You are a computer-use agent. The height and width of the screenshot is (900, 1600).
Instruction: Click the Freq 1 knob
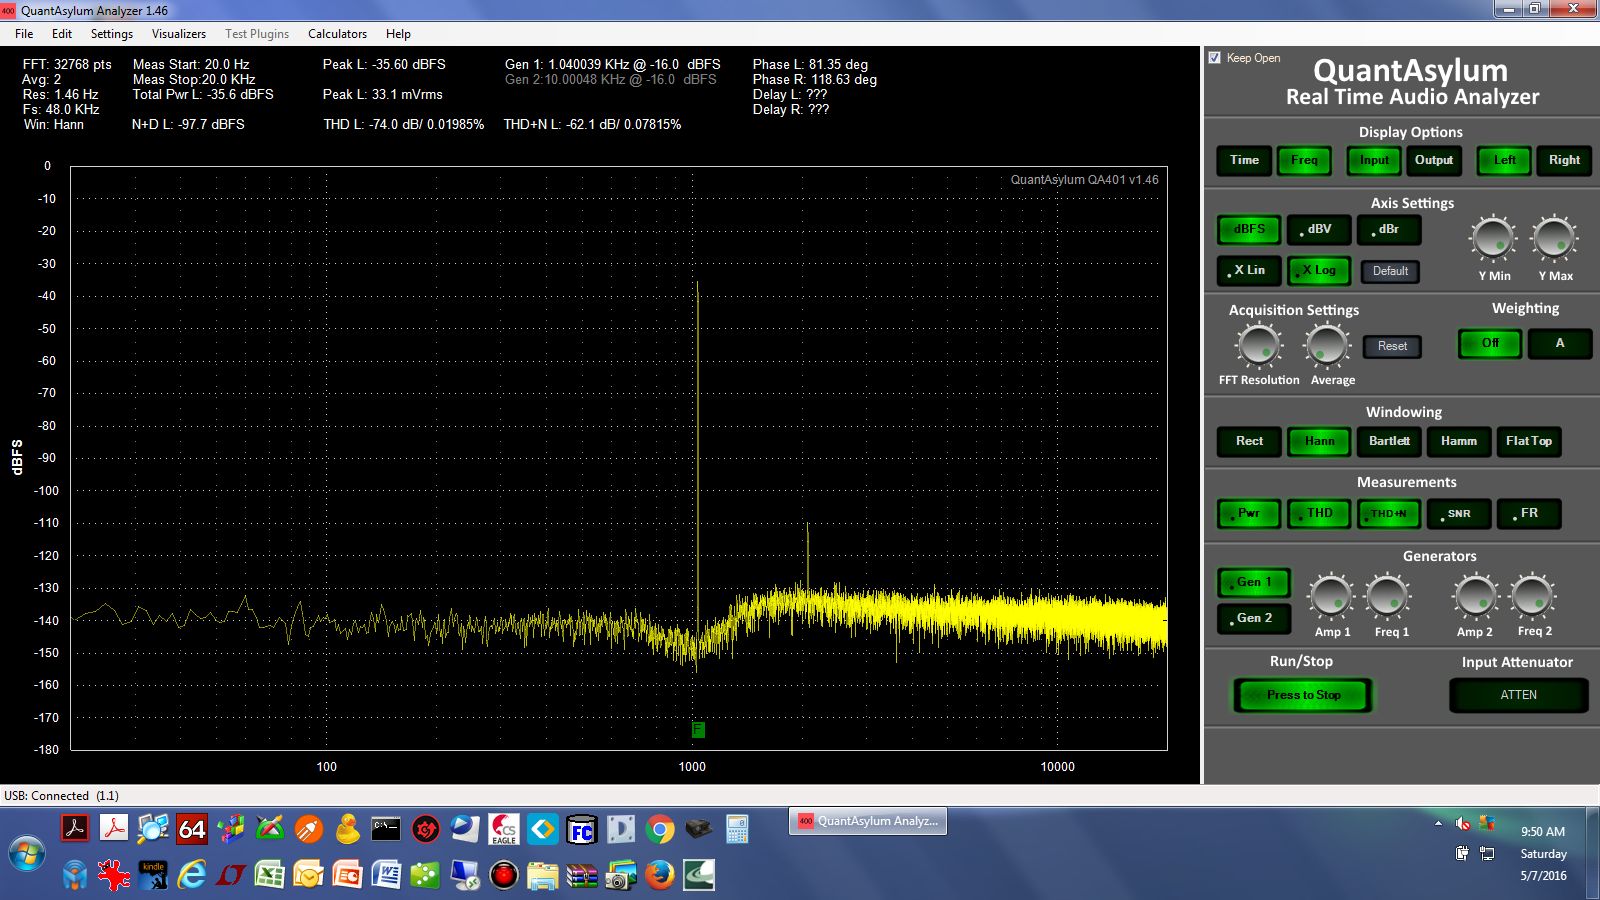(1388, 597)
